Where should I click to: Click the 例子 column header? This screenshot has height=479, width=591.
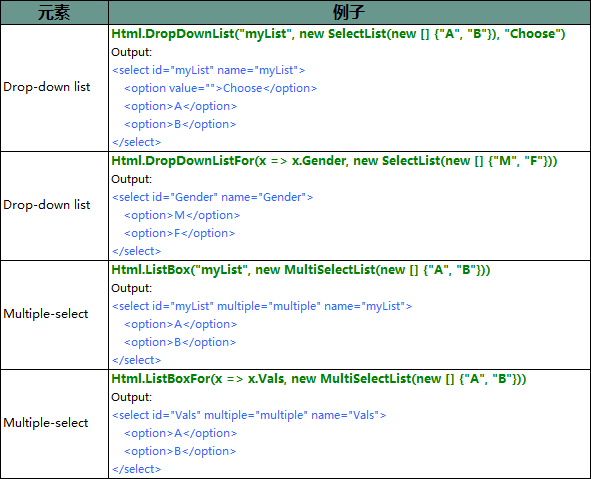coord(349,12)
